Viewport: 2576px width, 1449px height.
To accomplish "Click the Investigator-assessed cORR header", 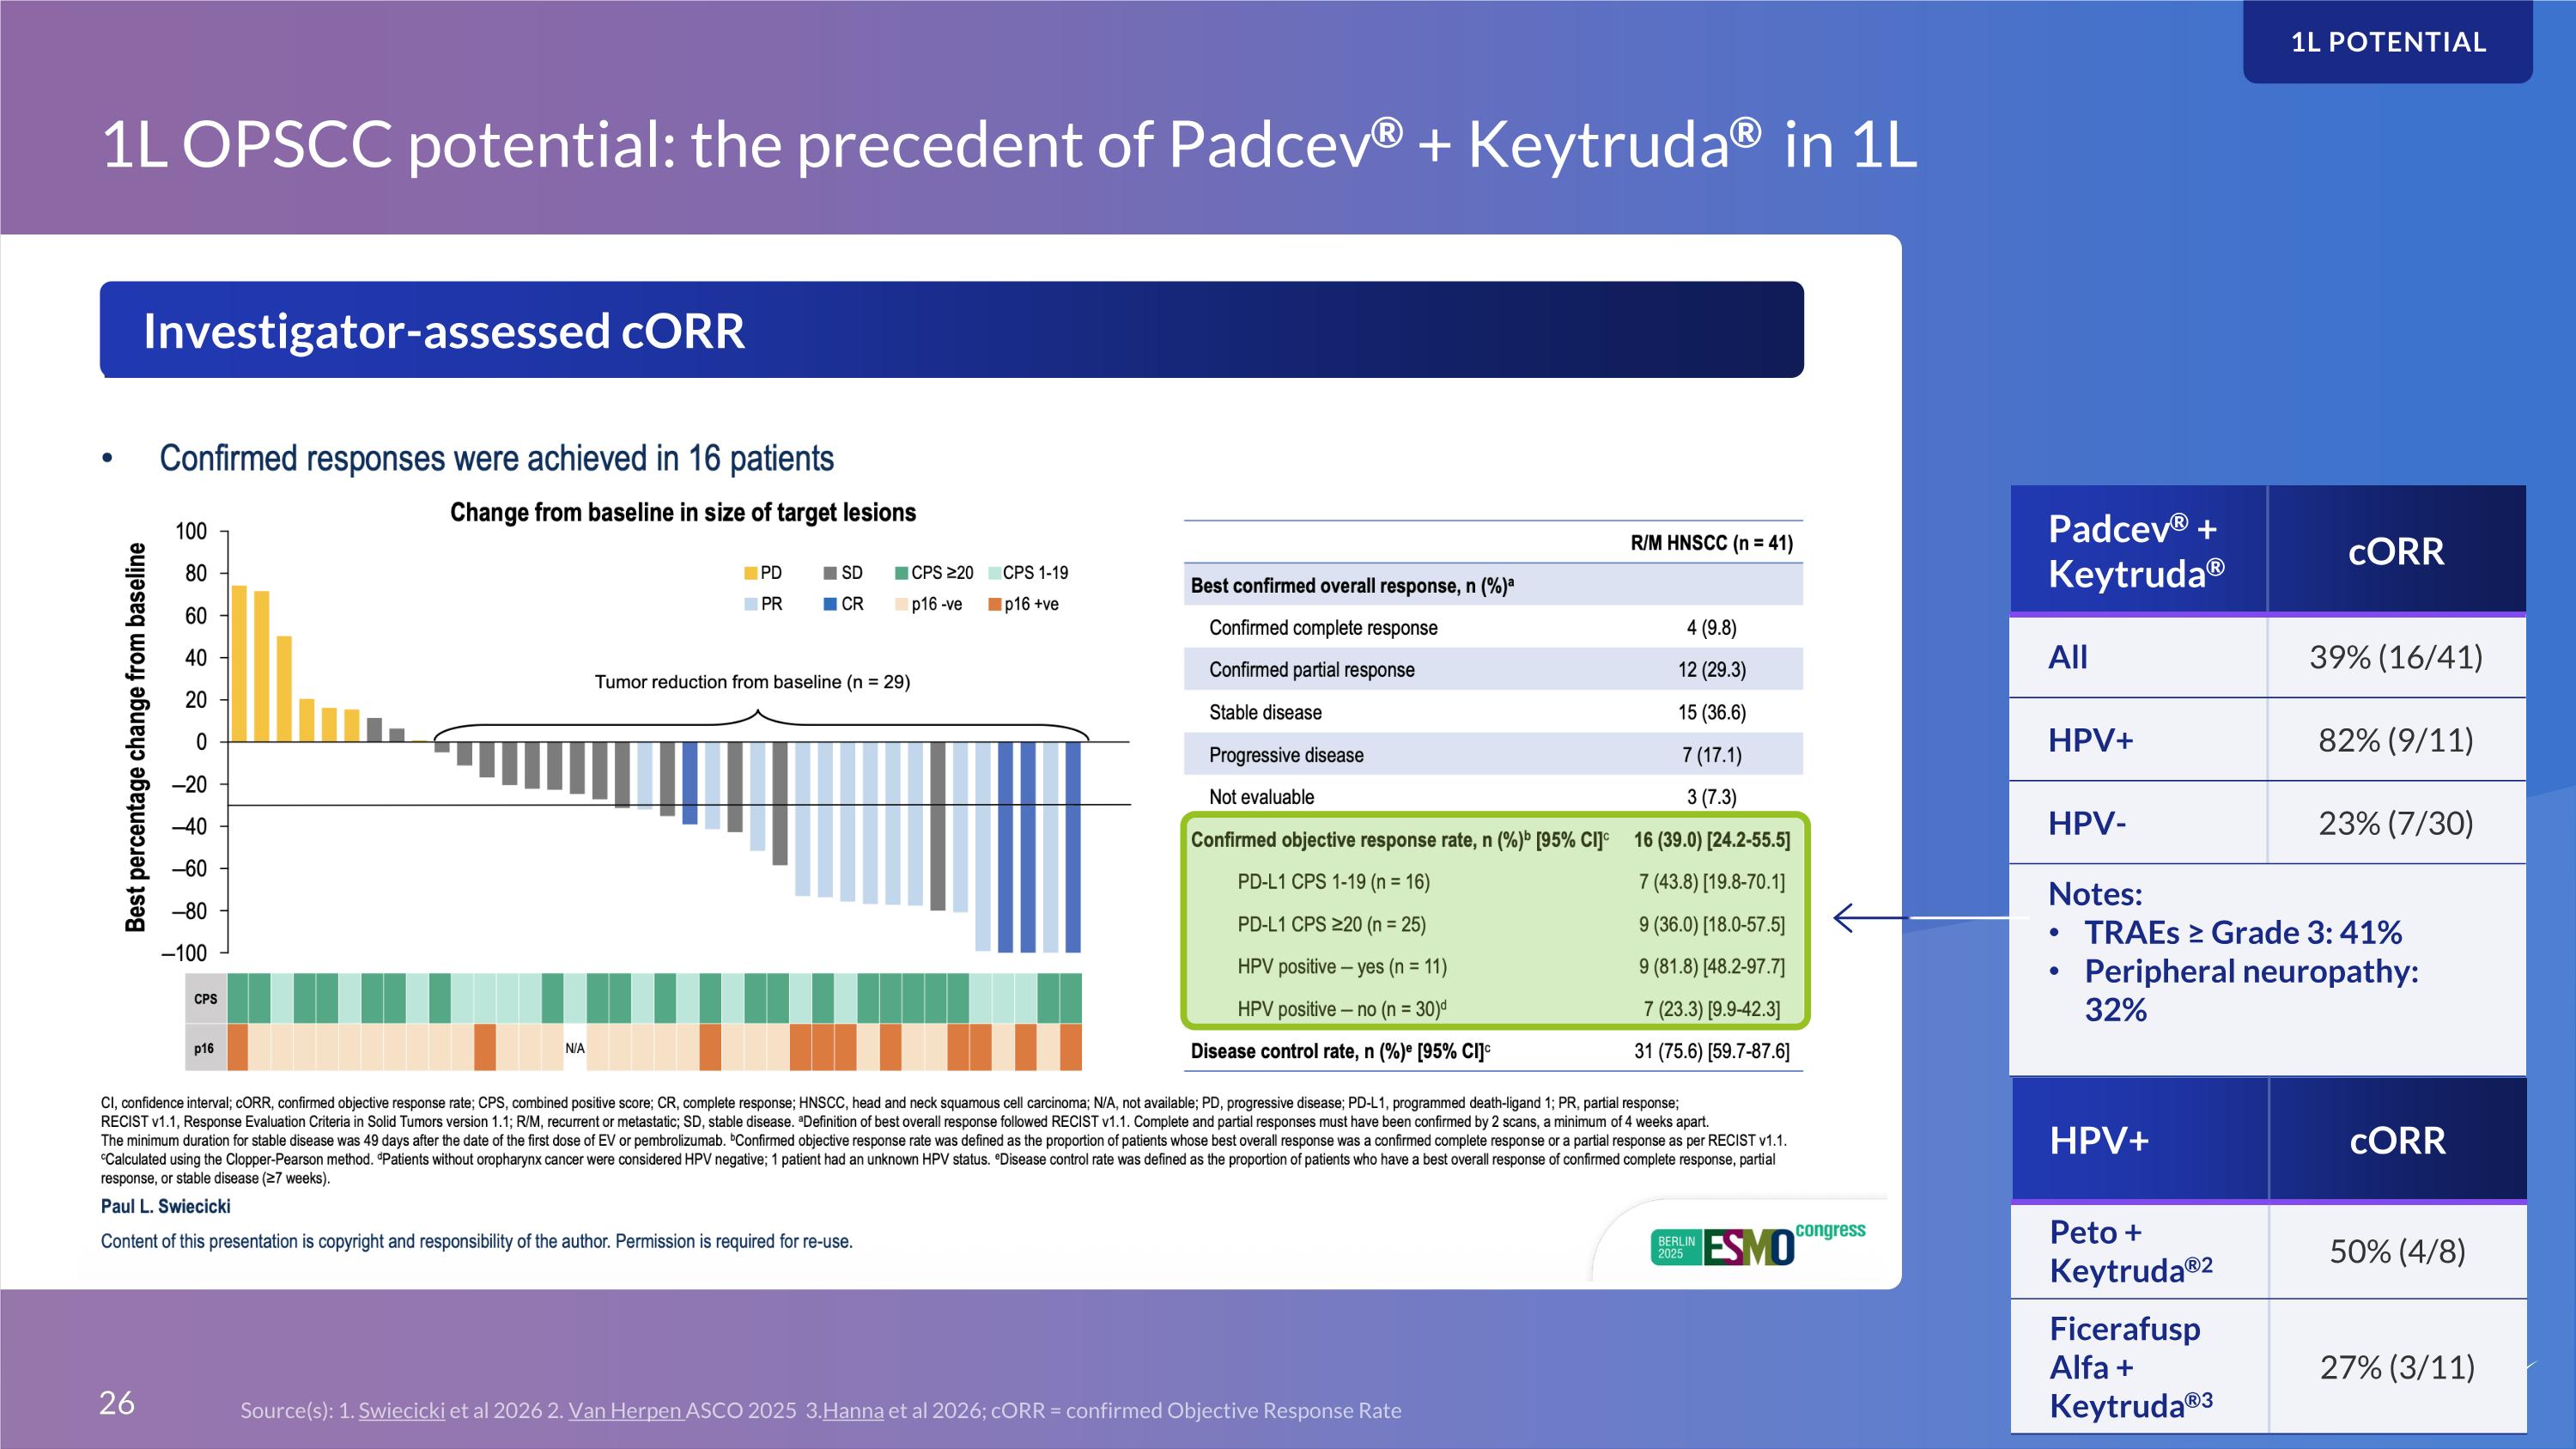I will click(x=951, y=330).
